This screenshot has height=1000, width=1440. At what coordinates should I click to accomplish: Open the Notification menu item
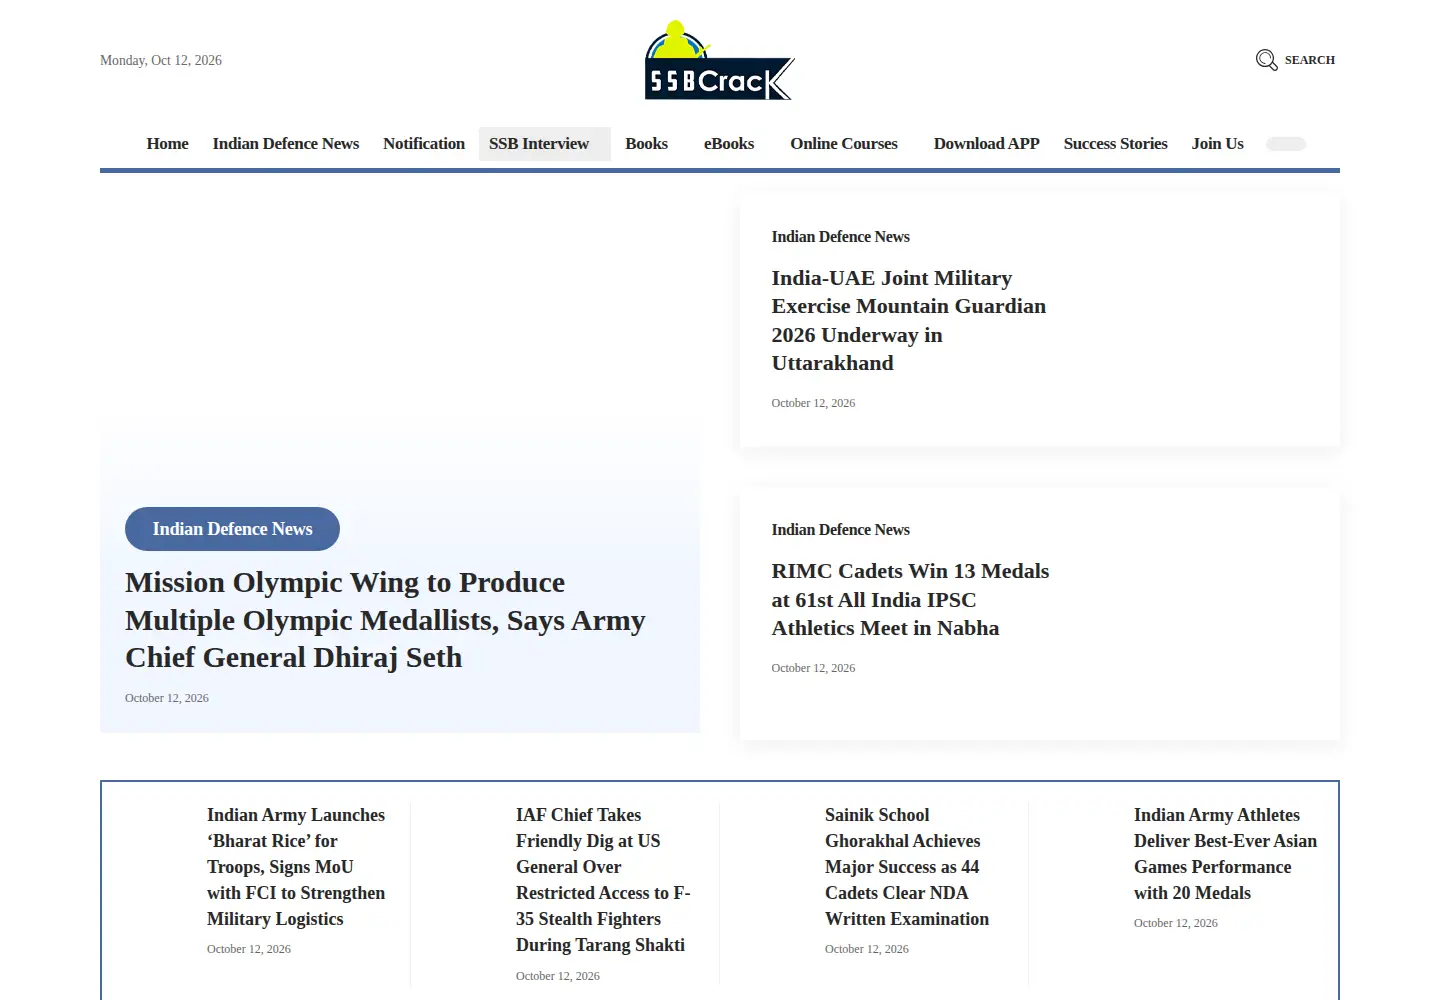click(424, 144)
